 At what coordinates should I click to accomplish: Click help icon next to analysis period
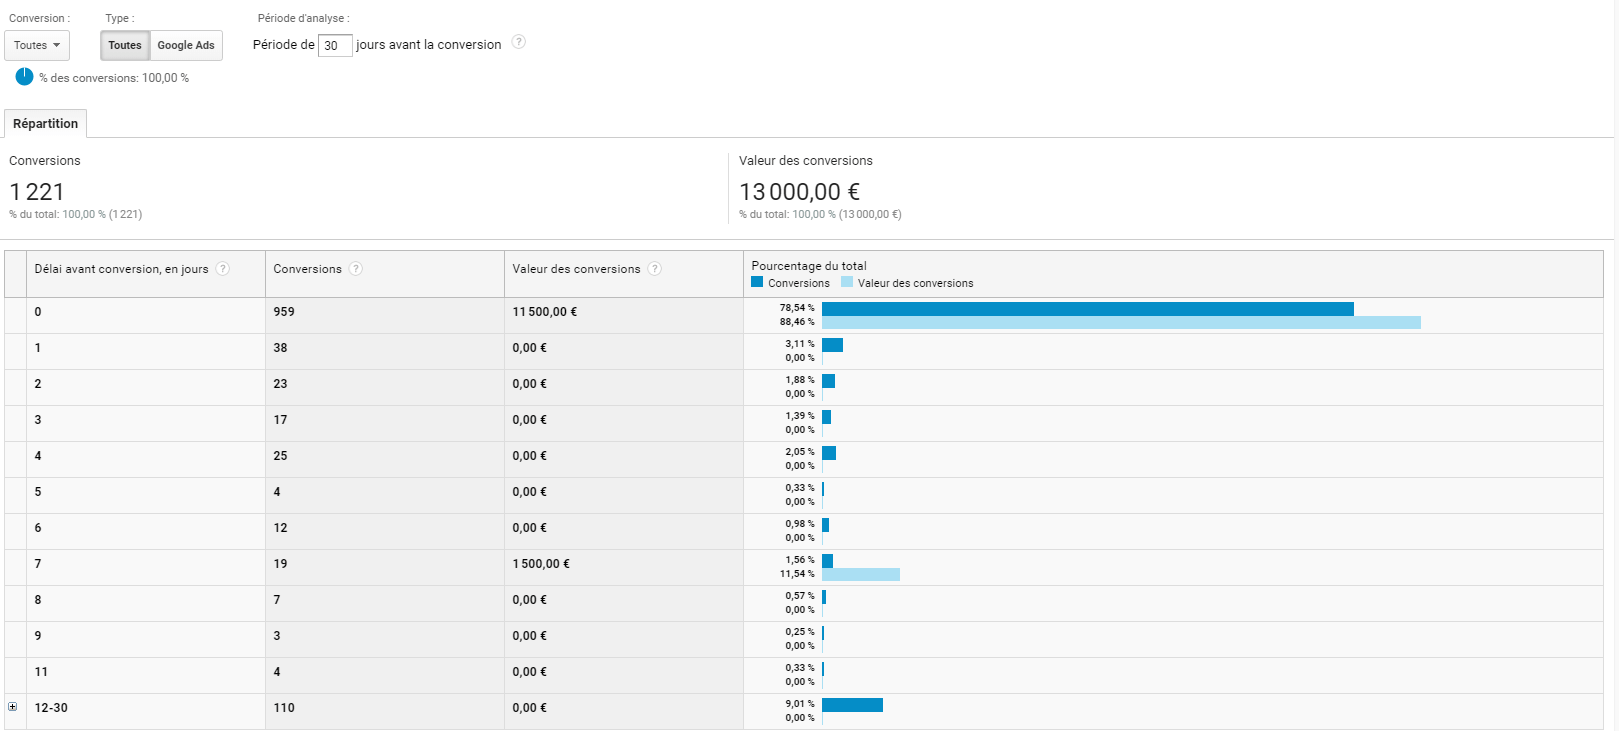pos(518,42)
